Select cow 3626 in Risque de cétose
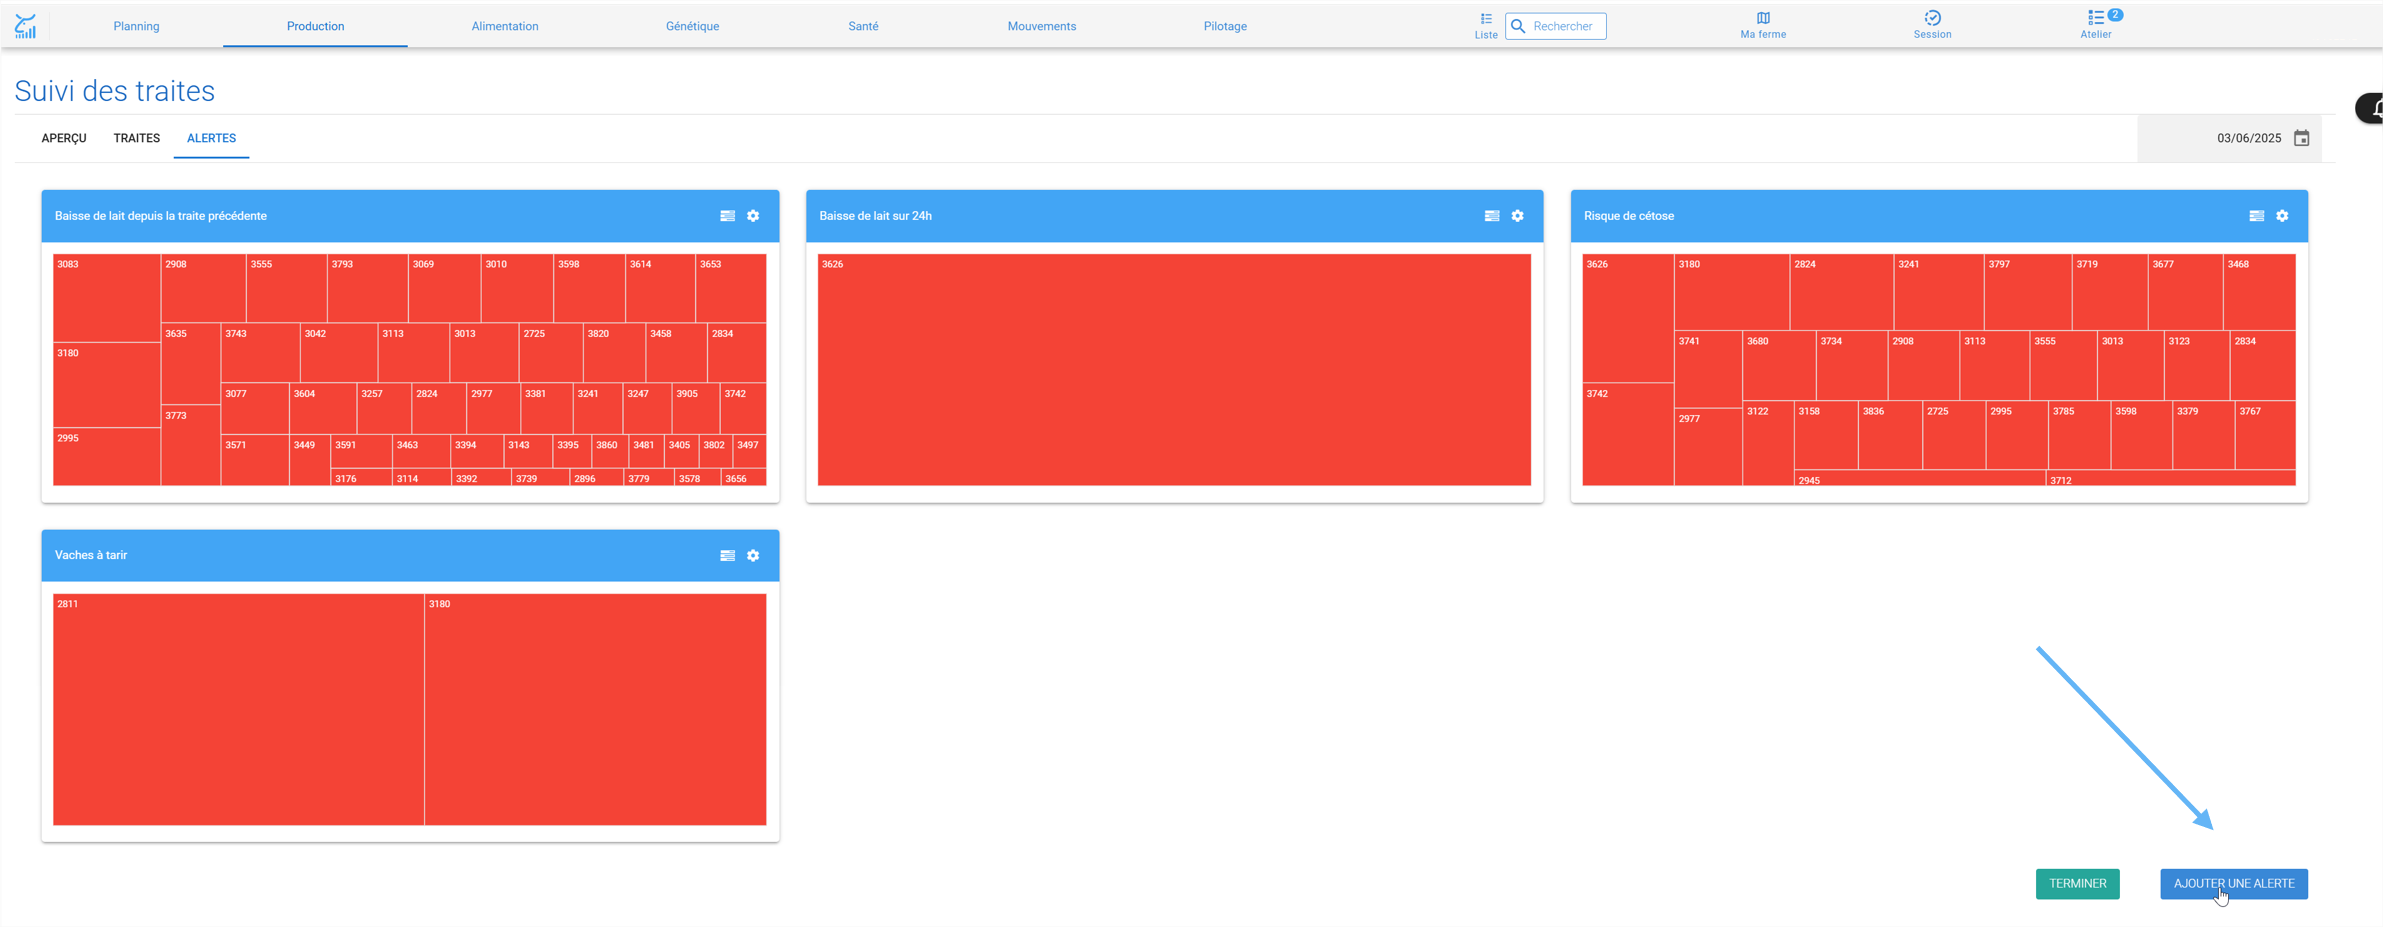This screenshot has width=2383, height=927. click(x=1628, y=318)
